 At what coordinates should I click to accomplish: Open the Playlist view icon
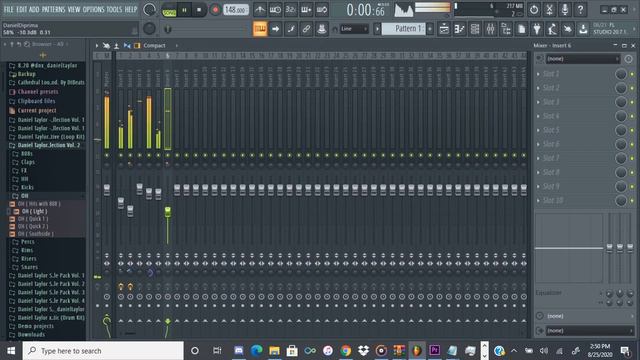(444, 29)
